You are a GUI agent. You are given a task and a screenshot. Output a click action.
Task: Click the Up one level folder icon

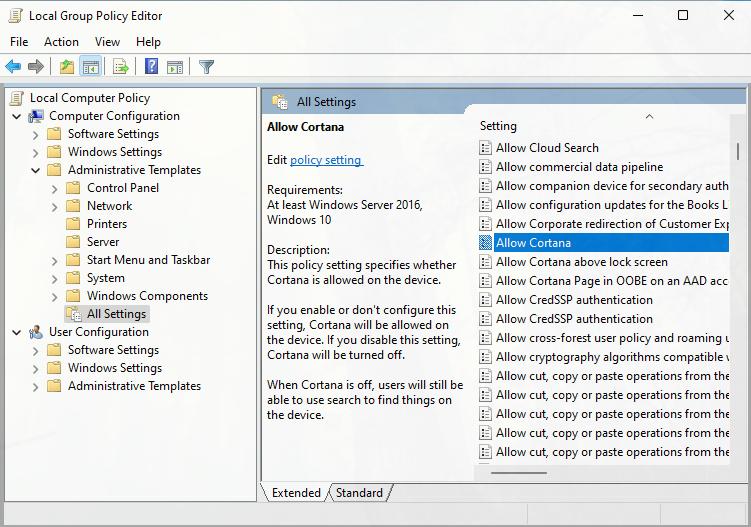point(67,67)
